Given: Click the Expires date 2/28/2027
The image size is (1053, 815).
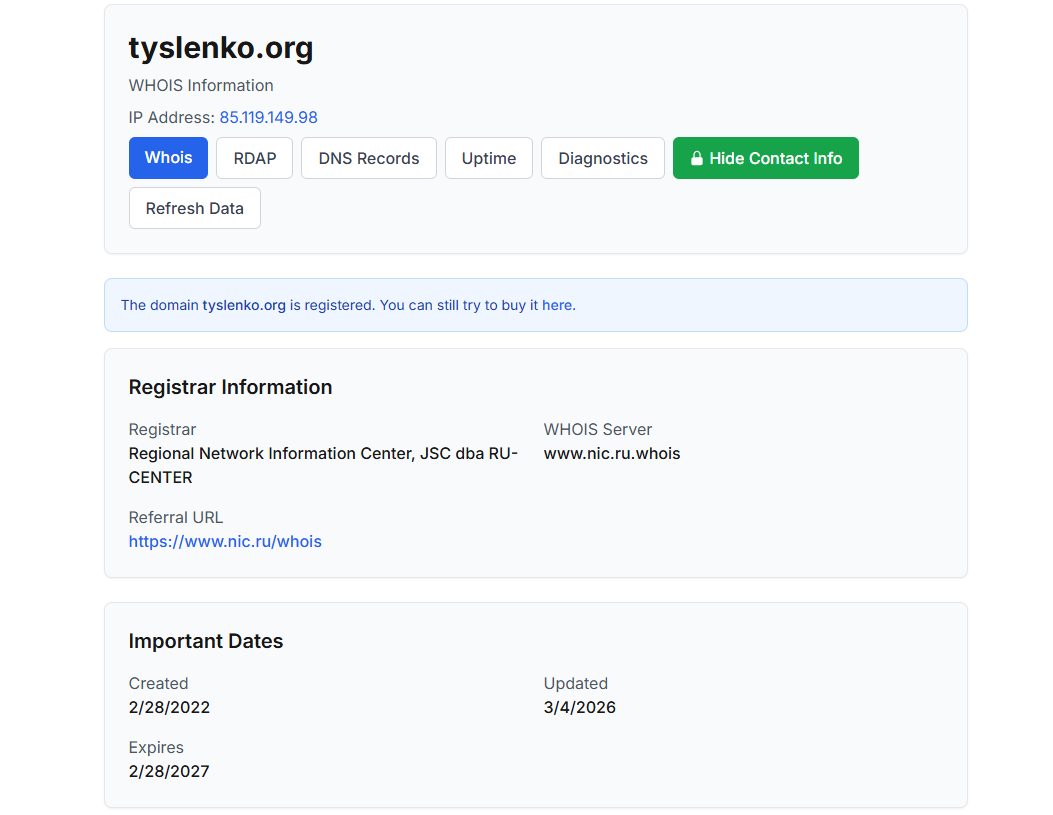Looking at the screenshot, I should coord(169,771).
